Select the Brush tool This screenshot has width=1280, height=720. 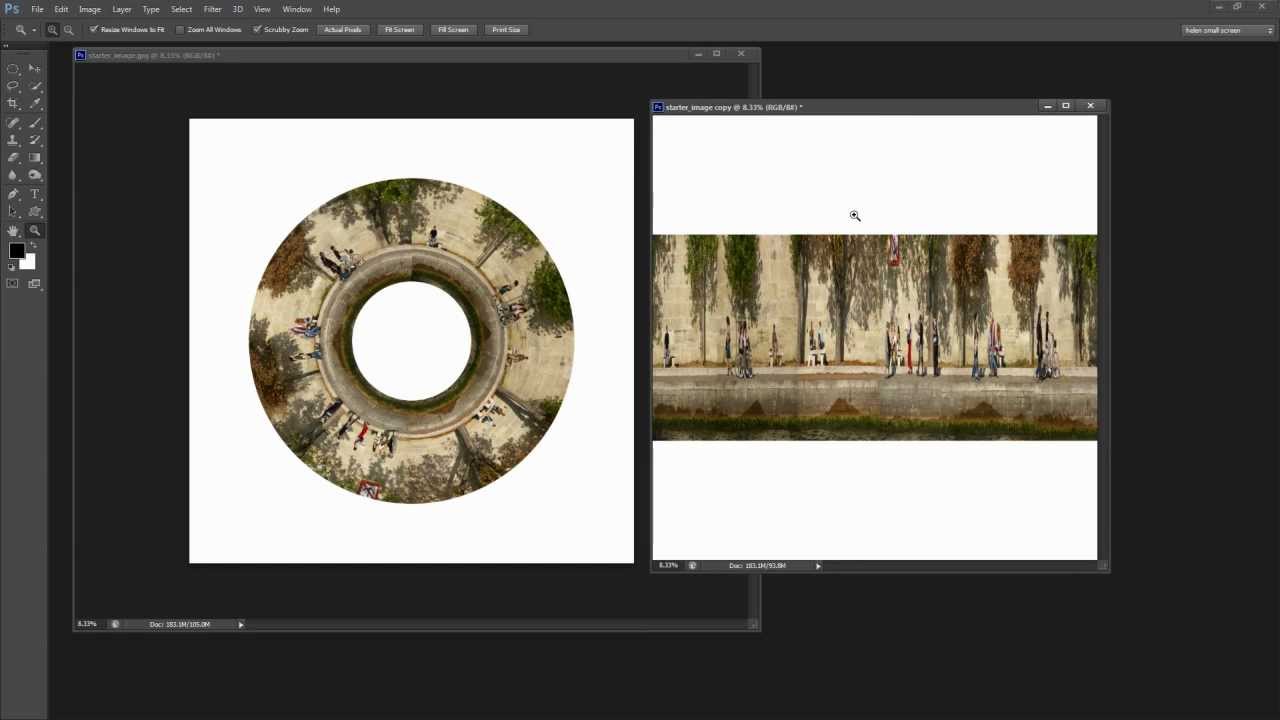(x=35, y=122)
